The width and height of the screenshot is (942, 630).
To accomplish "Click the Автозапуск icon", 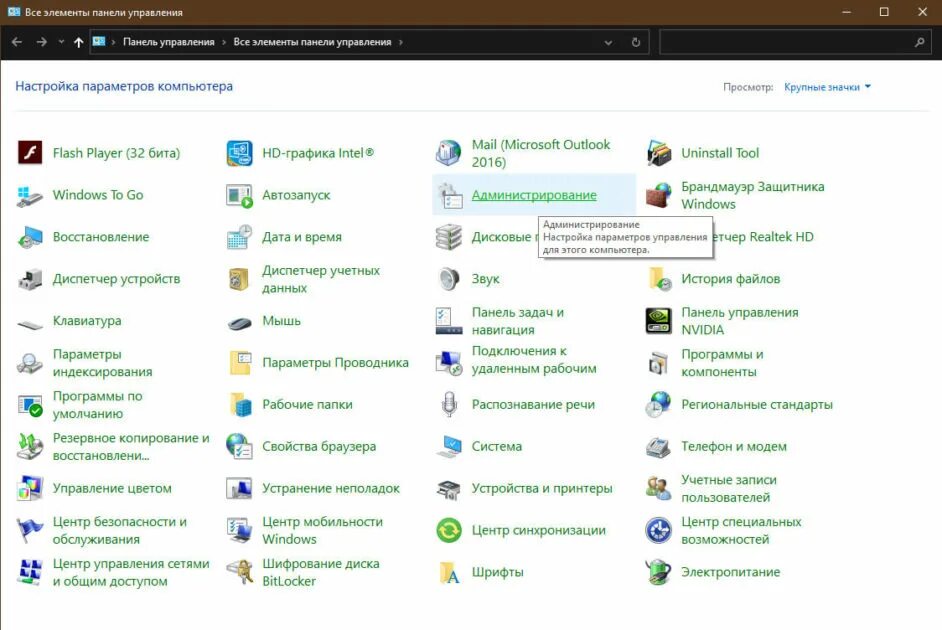I will 239,195.
